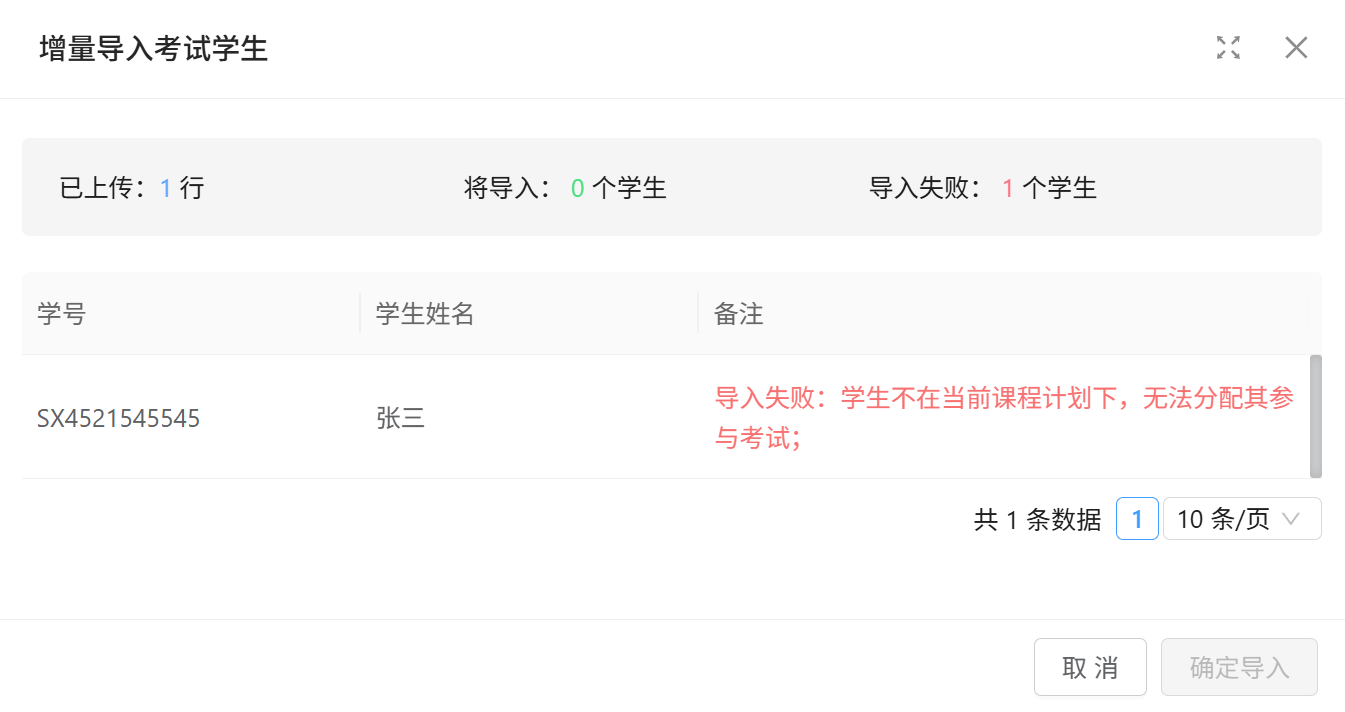Click the 共 1 条数据 total count
This screenshot has width=1345, height=712.
click(x=1037, y=520)
